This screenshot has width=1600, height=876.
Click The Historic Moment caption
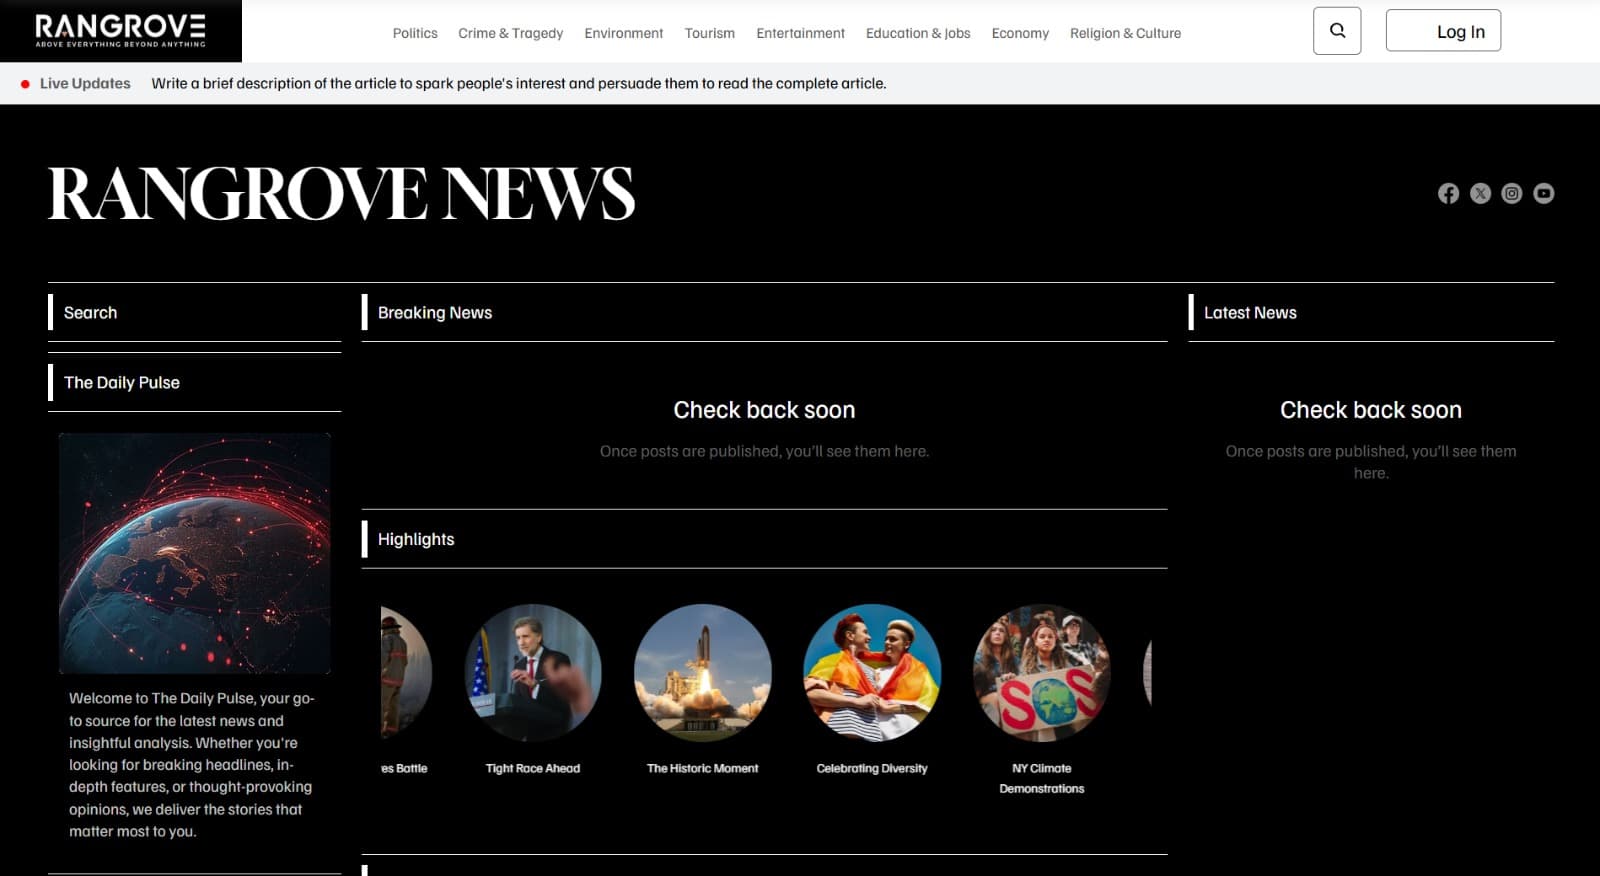pyautogui.click(x=703, y=768)
